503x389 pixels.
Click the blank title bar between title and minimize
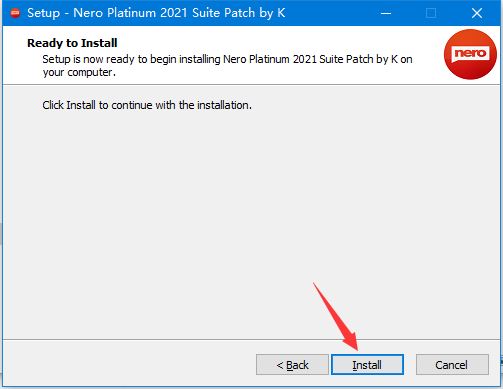coord(328,13)
